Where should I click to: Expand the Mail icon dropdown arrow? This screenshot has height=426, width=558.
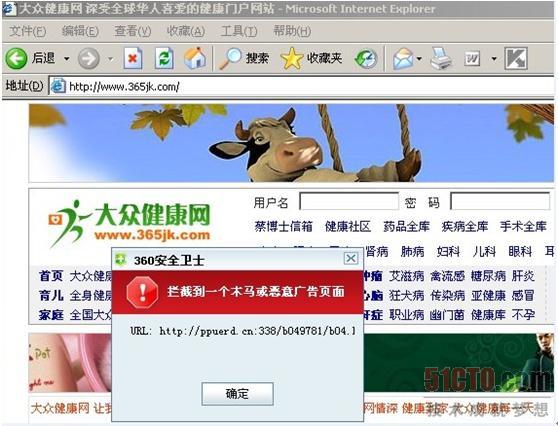pos(419,58)
